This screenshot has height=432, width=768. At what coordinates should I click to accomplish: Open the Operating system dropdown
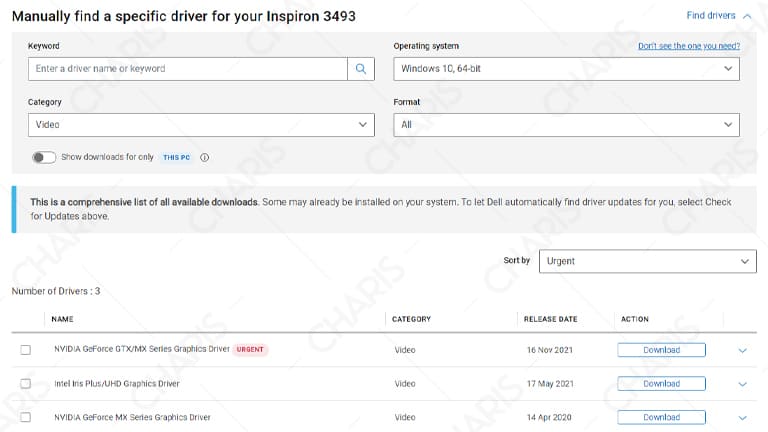(567, 69)
